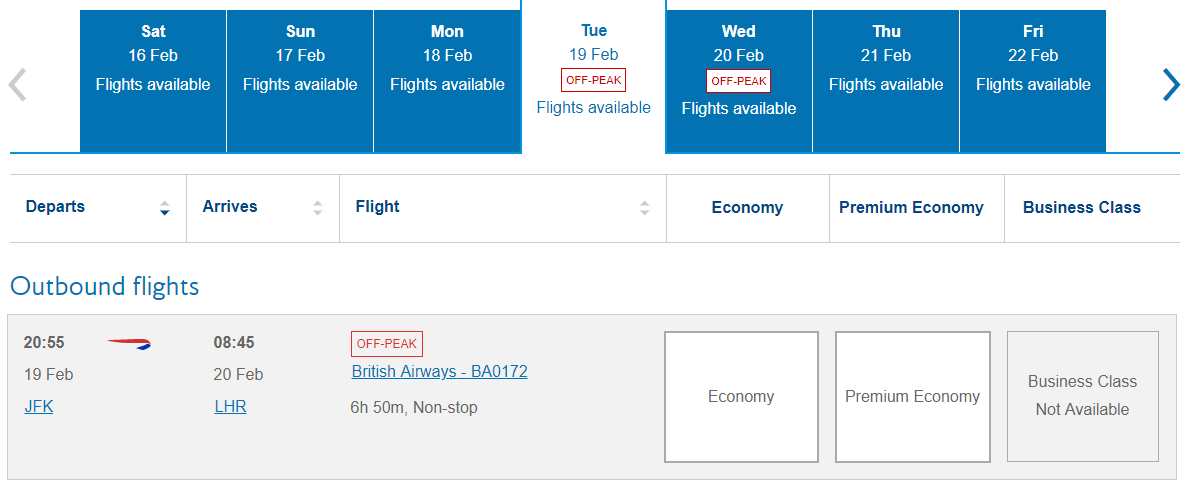Screen dimensions: 1186x494
Task: Open British Airways - BA0172 flight details
Action: tap(439, 372)
